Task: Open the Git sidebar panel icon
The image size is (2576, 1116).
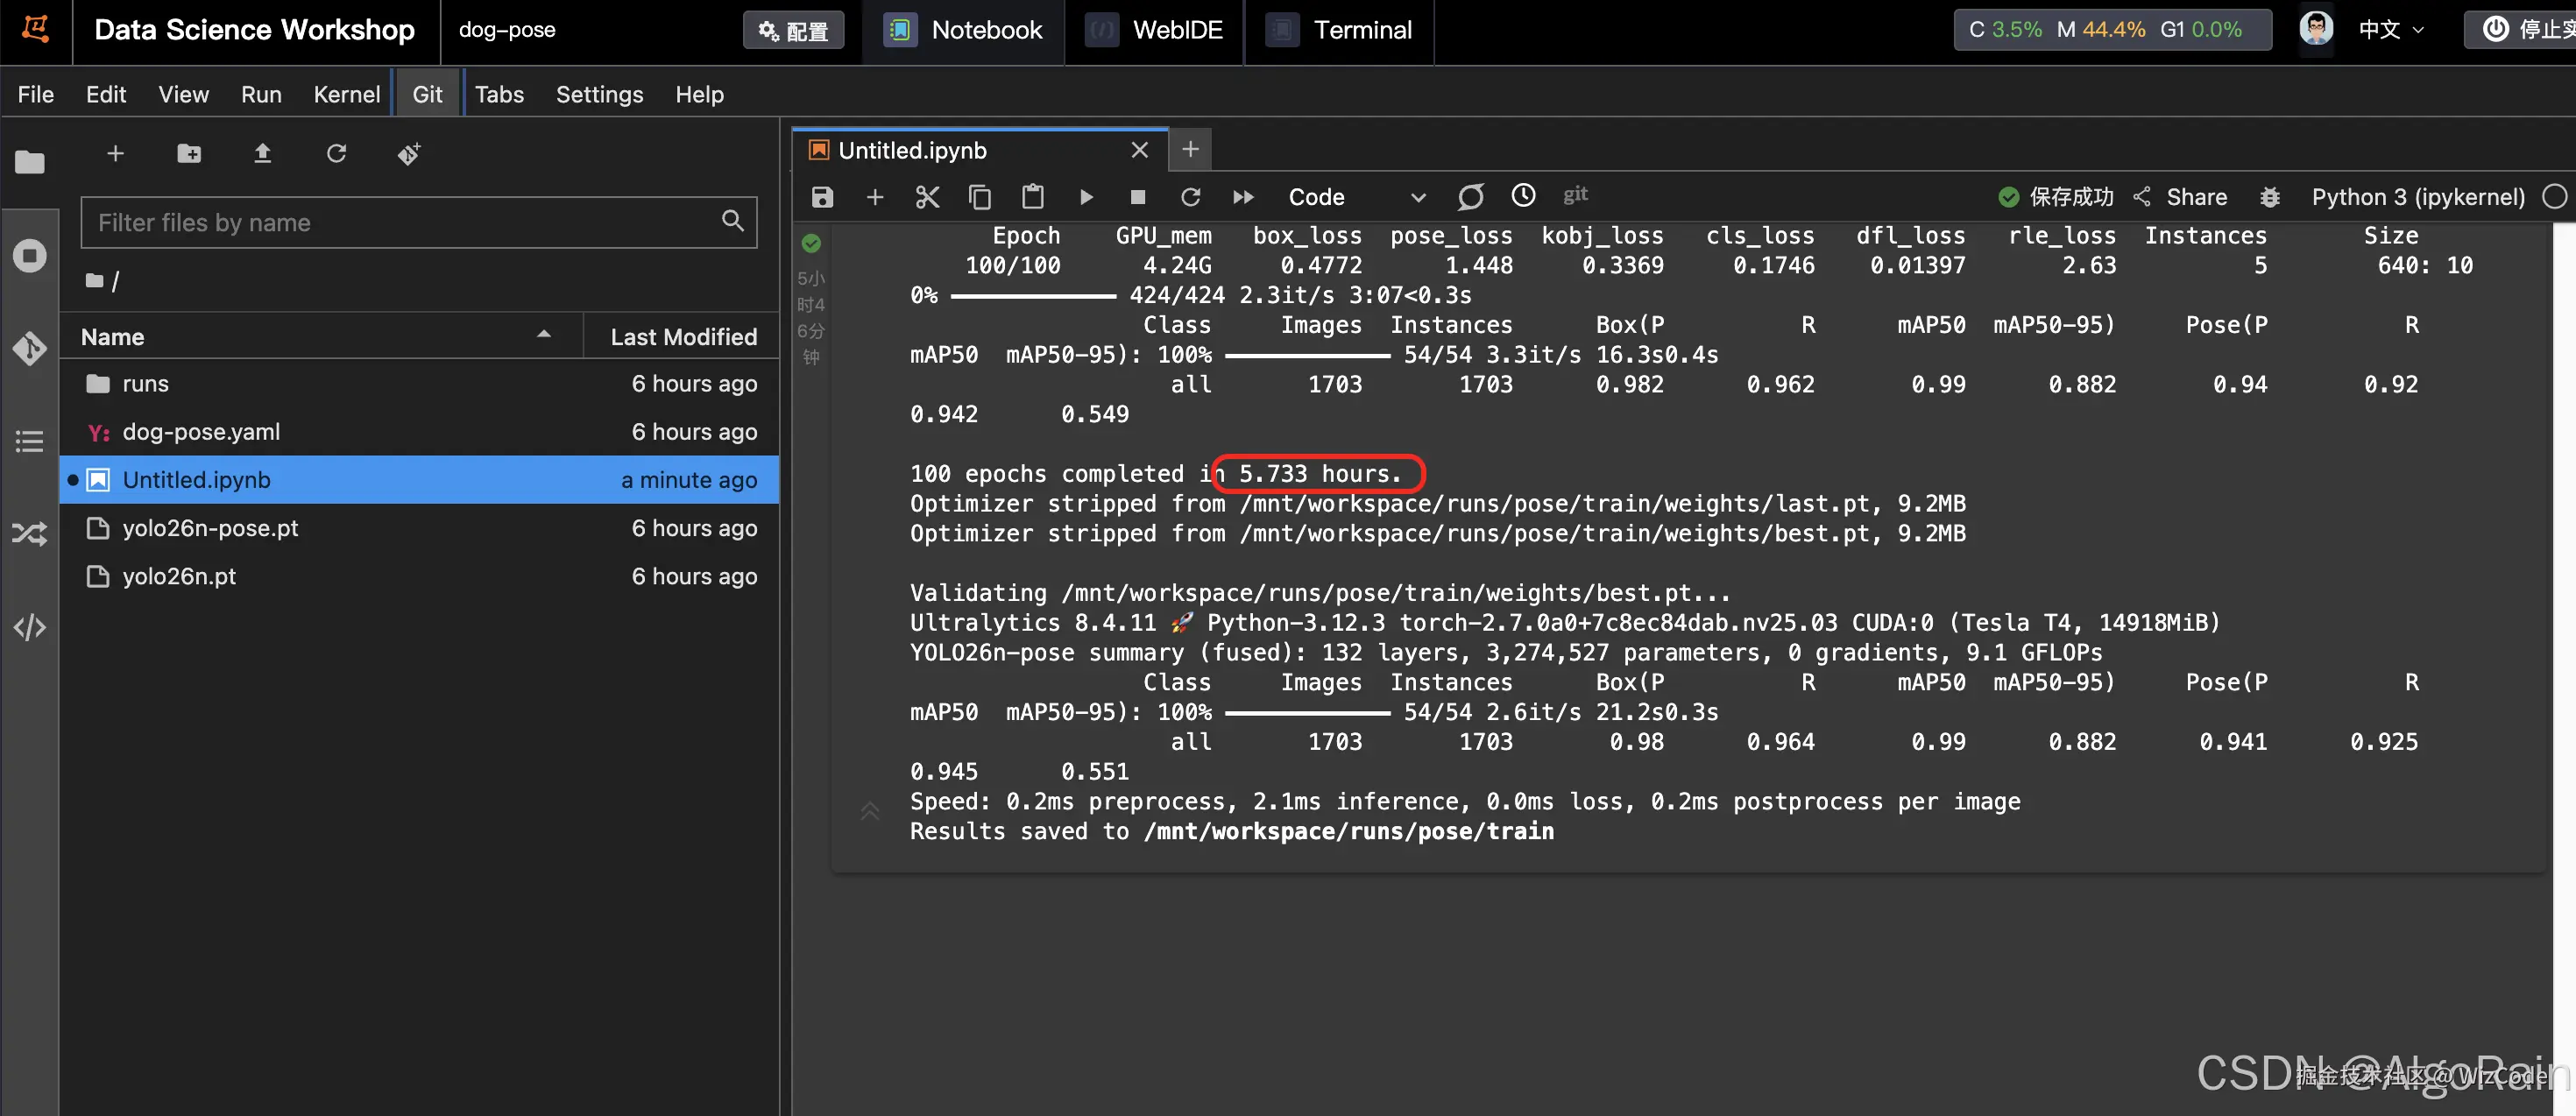Action: point(29,348)
